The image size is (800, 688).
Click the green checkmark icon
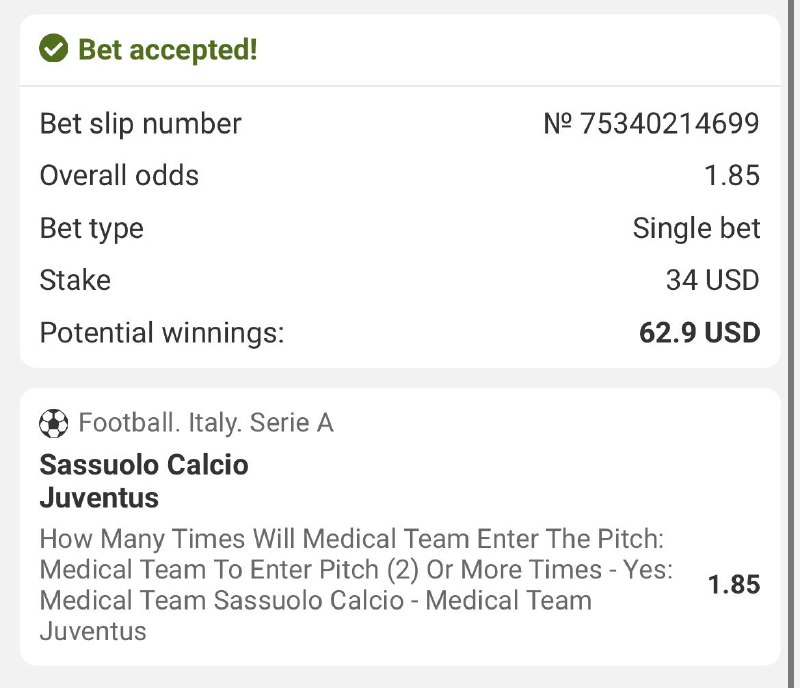[x=53, y=49]
